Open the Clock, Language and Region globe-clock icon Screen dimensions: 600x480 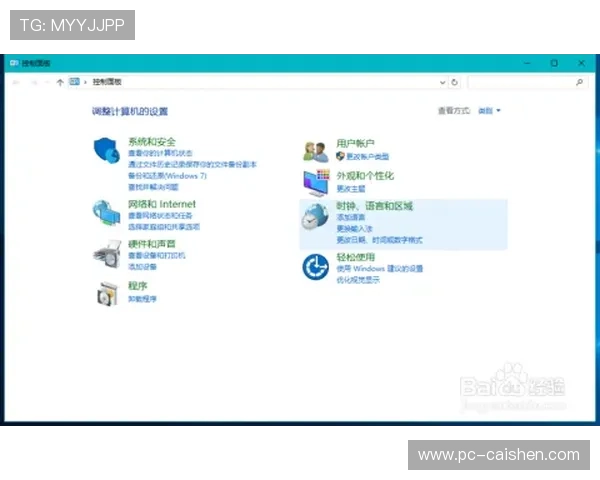point(315,216)
